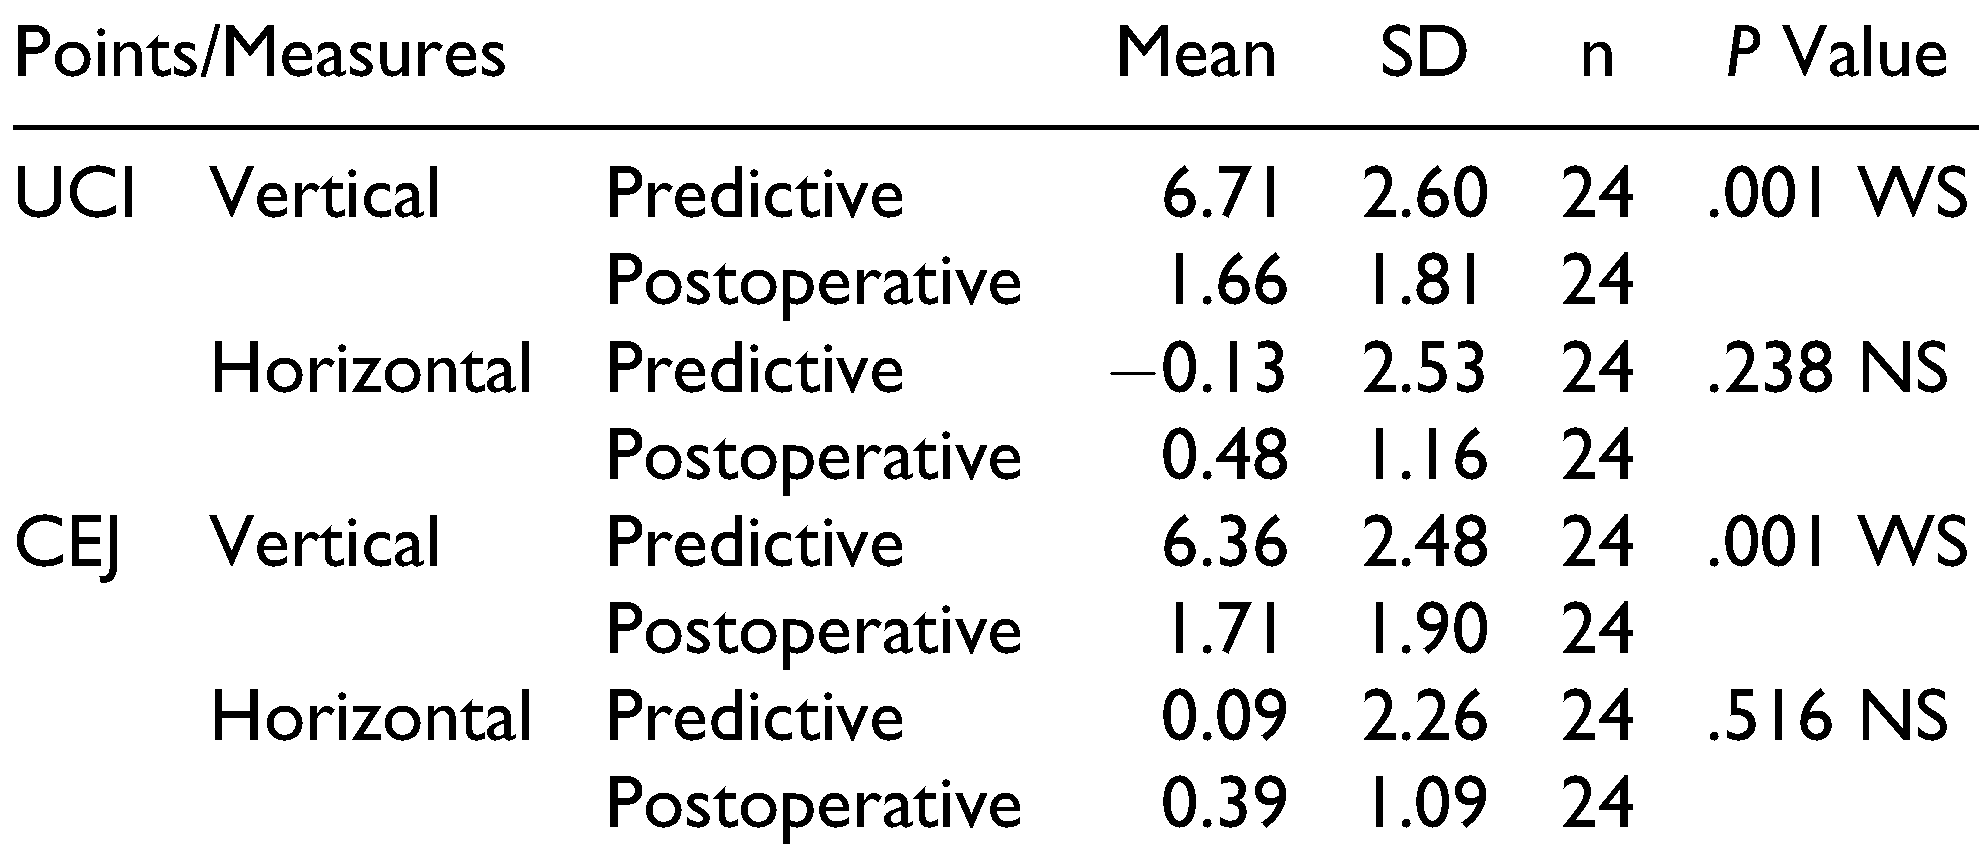Select the negative mean value −0.13
The width and height of the screenshot is (1988, 855).
point(1200,369)
